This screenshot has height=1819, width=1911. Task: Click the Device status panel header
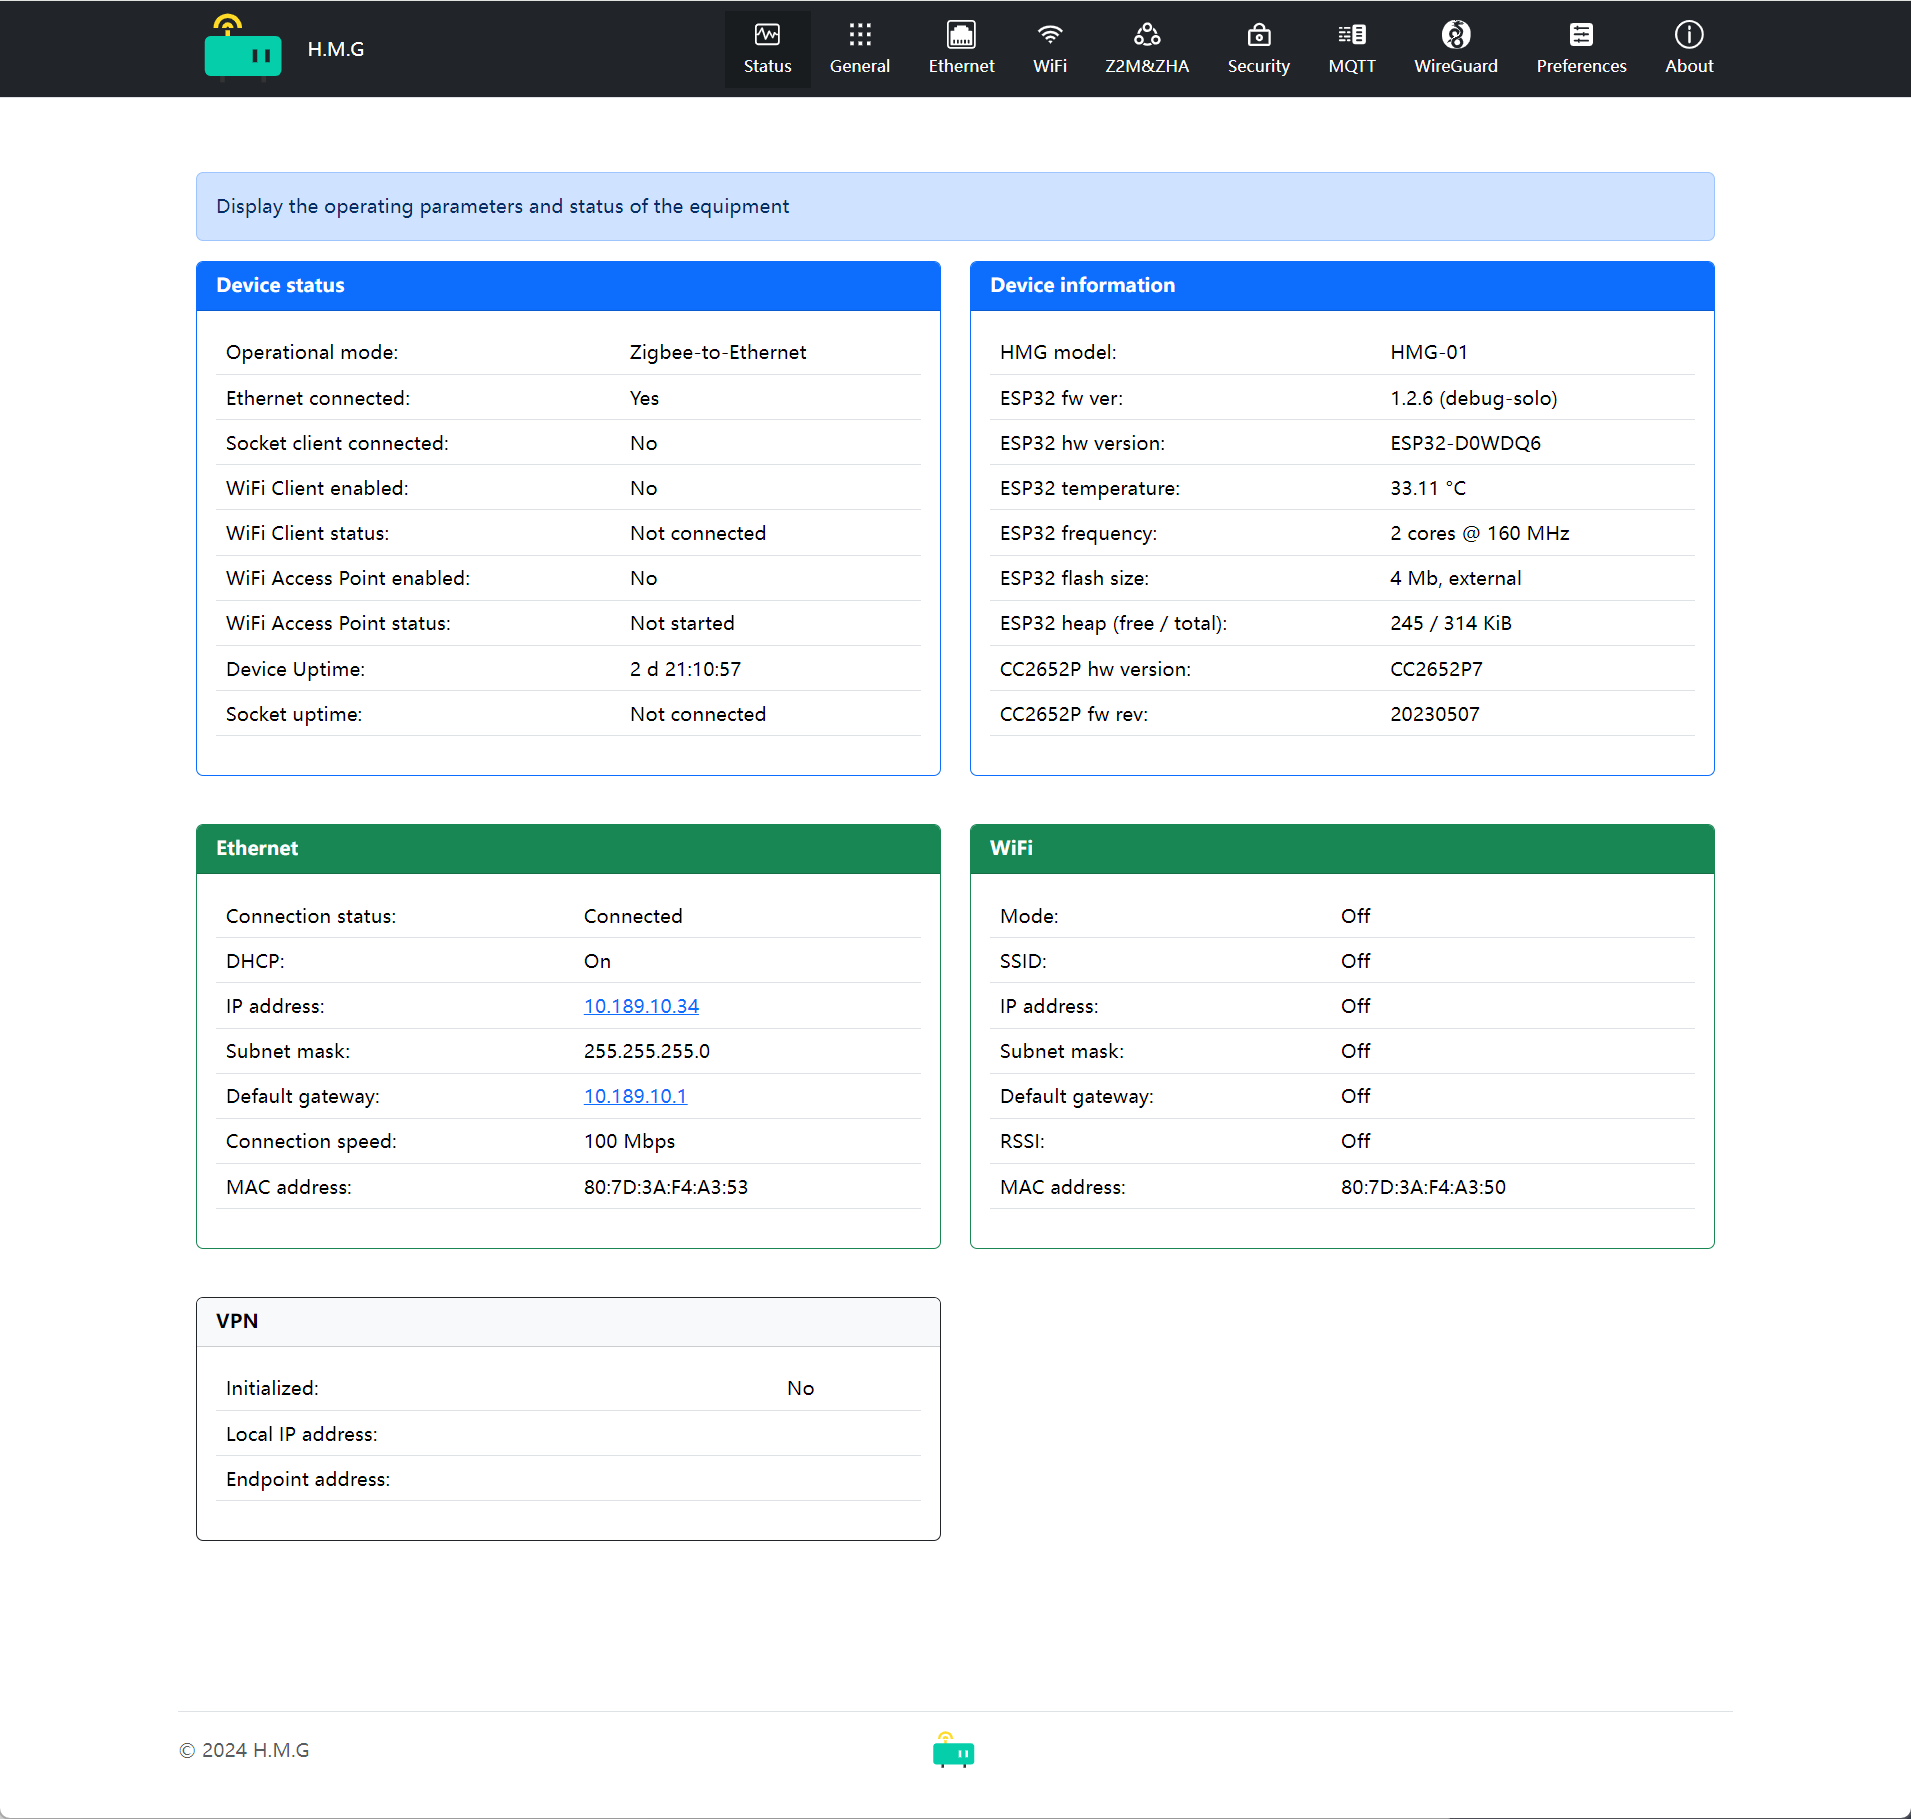[x=567, y=286]
